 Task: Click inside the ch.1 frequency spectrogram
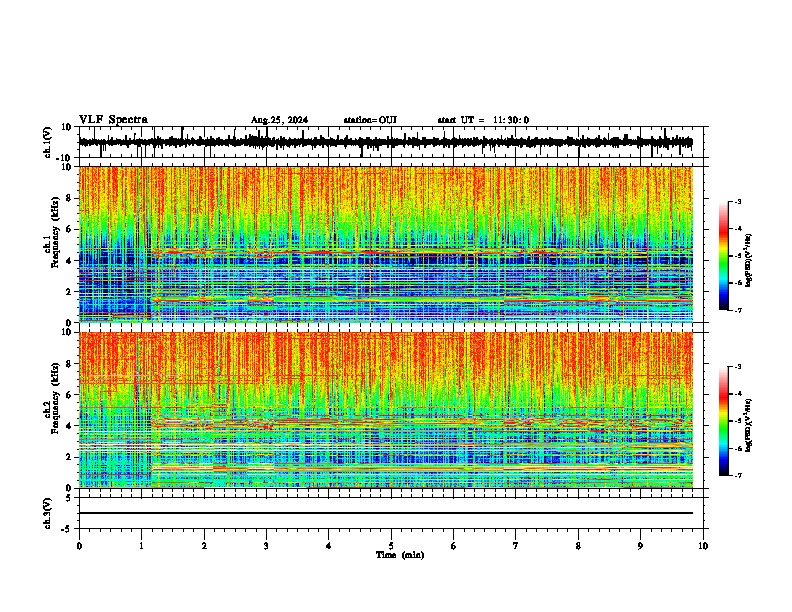386,244
